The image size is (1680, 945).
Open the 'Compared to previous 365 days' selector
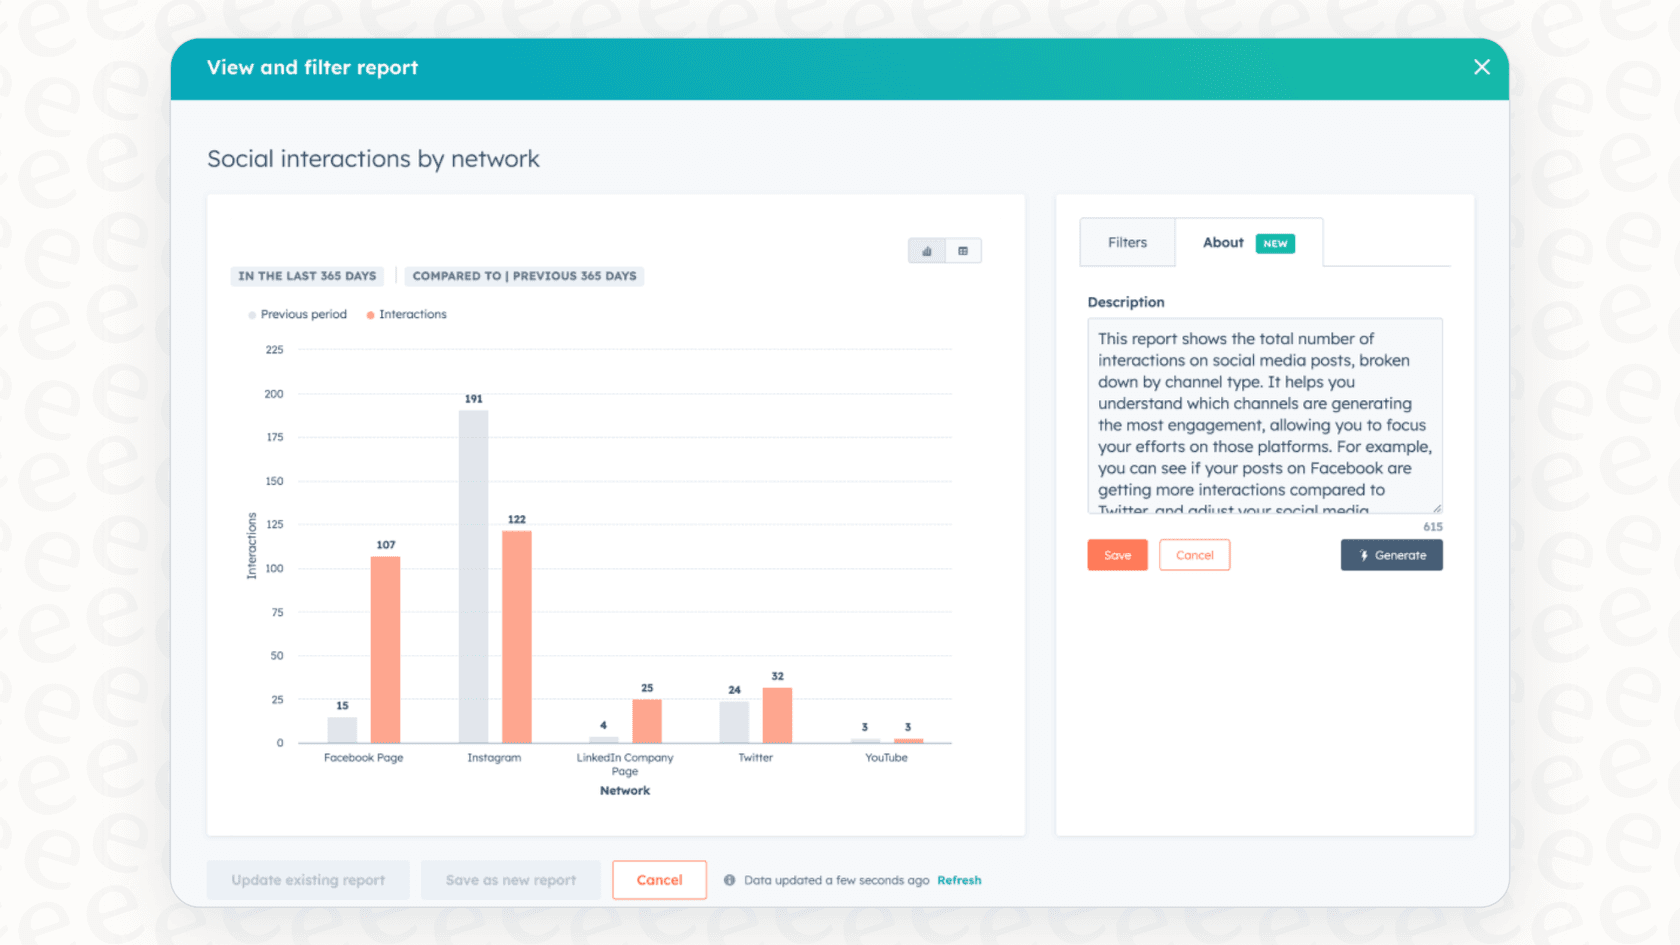(523, 276)
